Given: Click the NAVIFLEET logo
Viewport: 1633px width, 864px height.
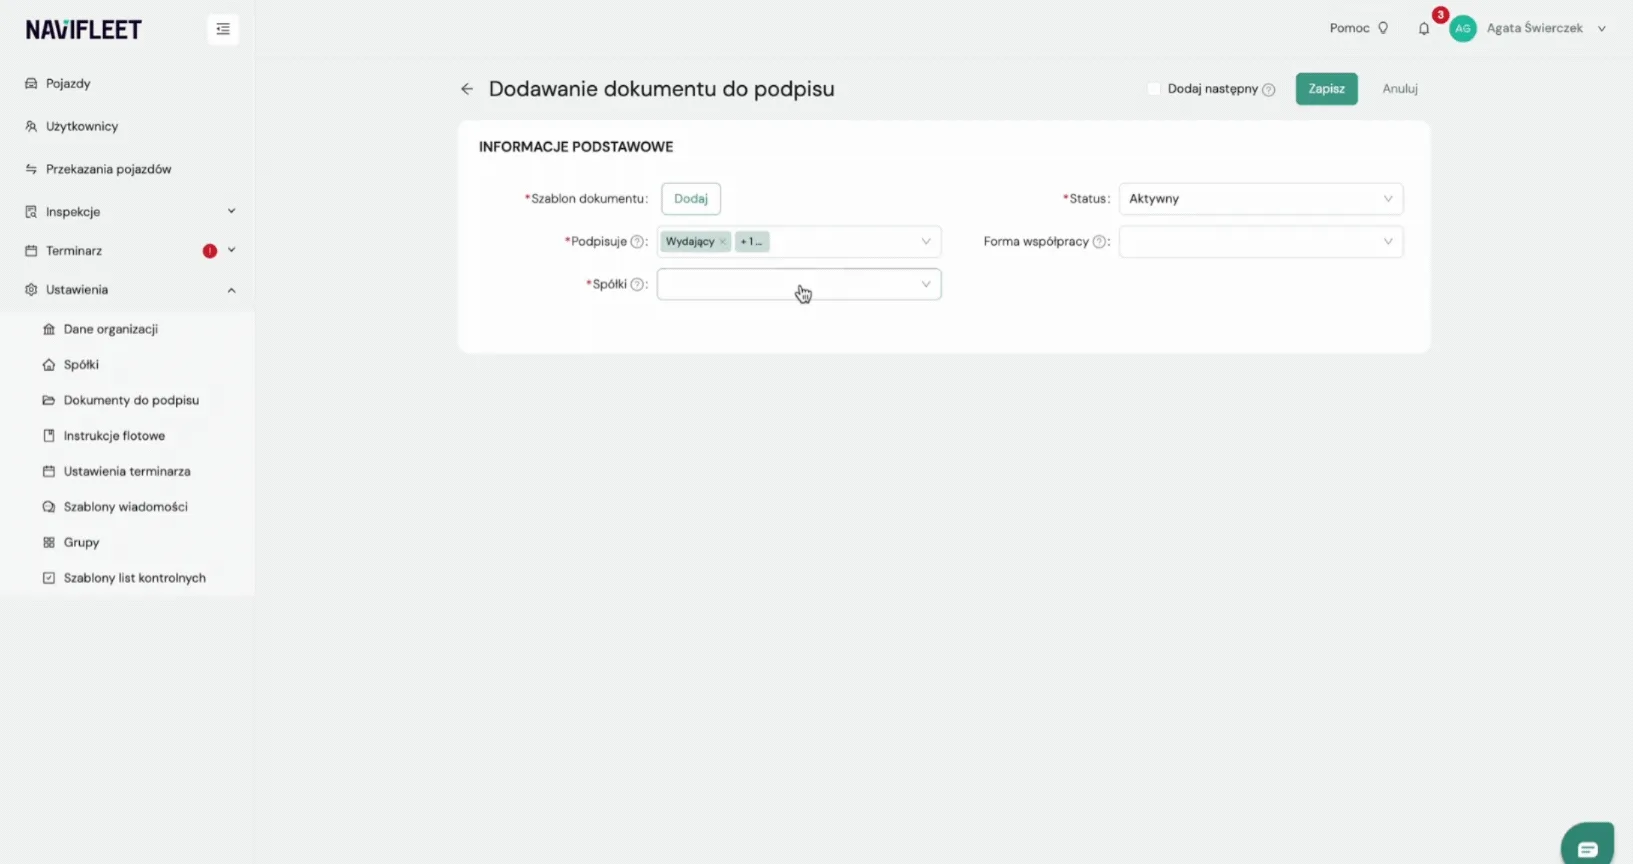Looking at the screenshot, I should coord(84,30).
